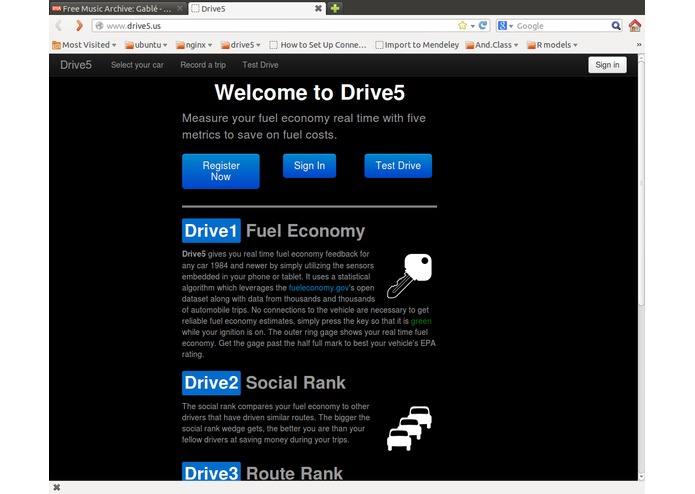This screenshot has height=494, width=695.
Task: Open the Google search engine dropdown
Action: tap(505, 26)
